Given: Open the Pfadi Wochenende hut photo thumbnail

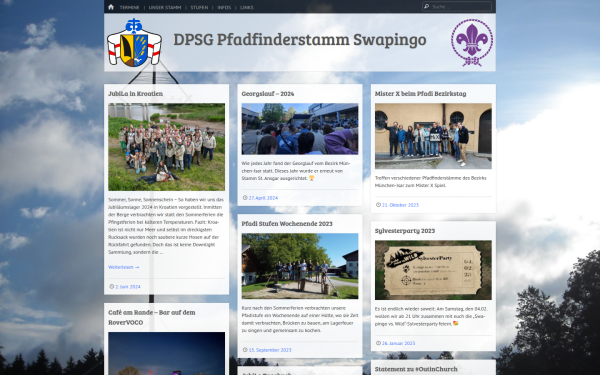Looking at the screenshot, I should pyautogui.click(x=300, y=266).
